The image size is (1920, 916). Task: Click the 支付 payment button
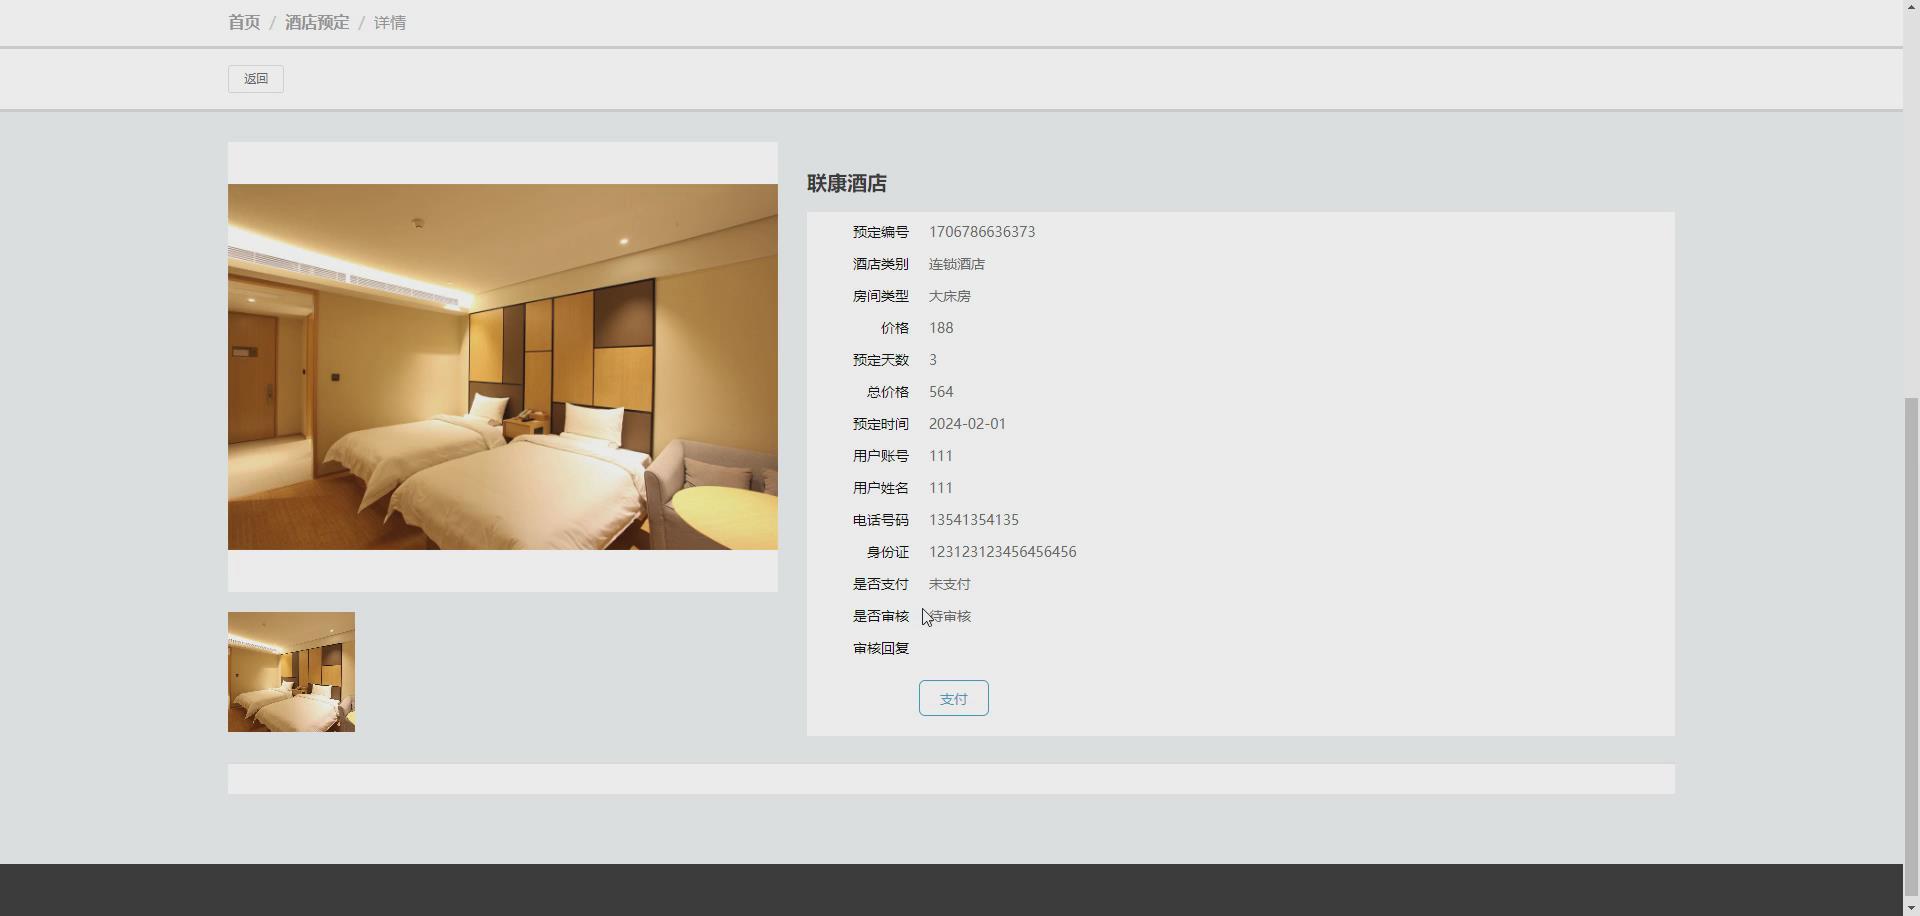[952, 697]
